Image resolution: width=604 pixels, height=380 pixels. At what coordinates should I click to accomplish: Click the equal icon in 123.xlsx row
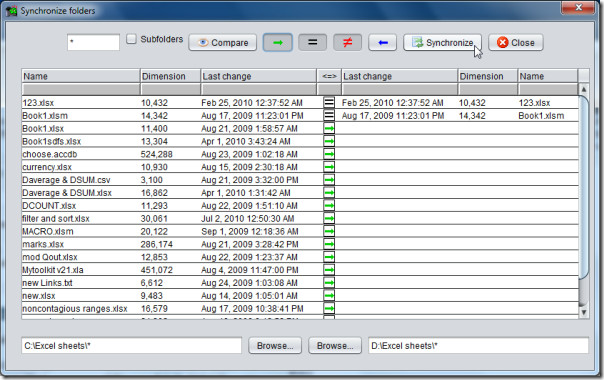coord(329,103)
